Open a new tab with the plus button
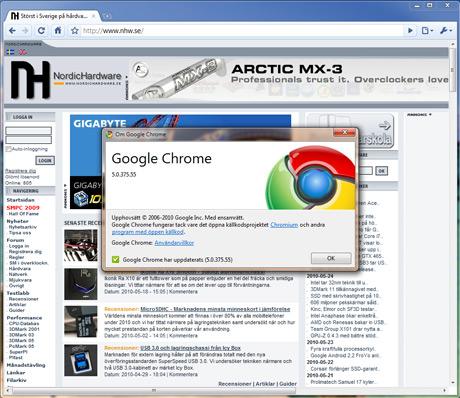 coord(107,16)
